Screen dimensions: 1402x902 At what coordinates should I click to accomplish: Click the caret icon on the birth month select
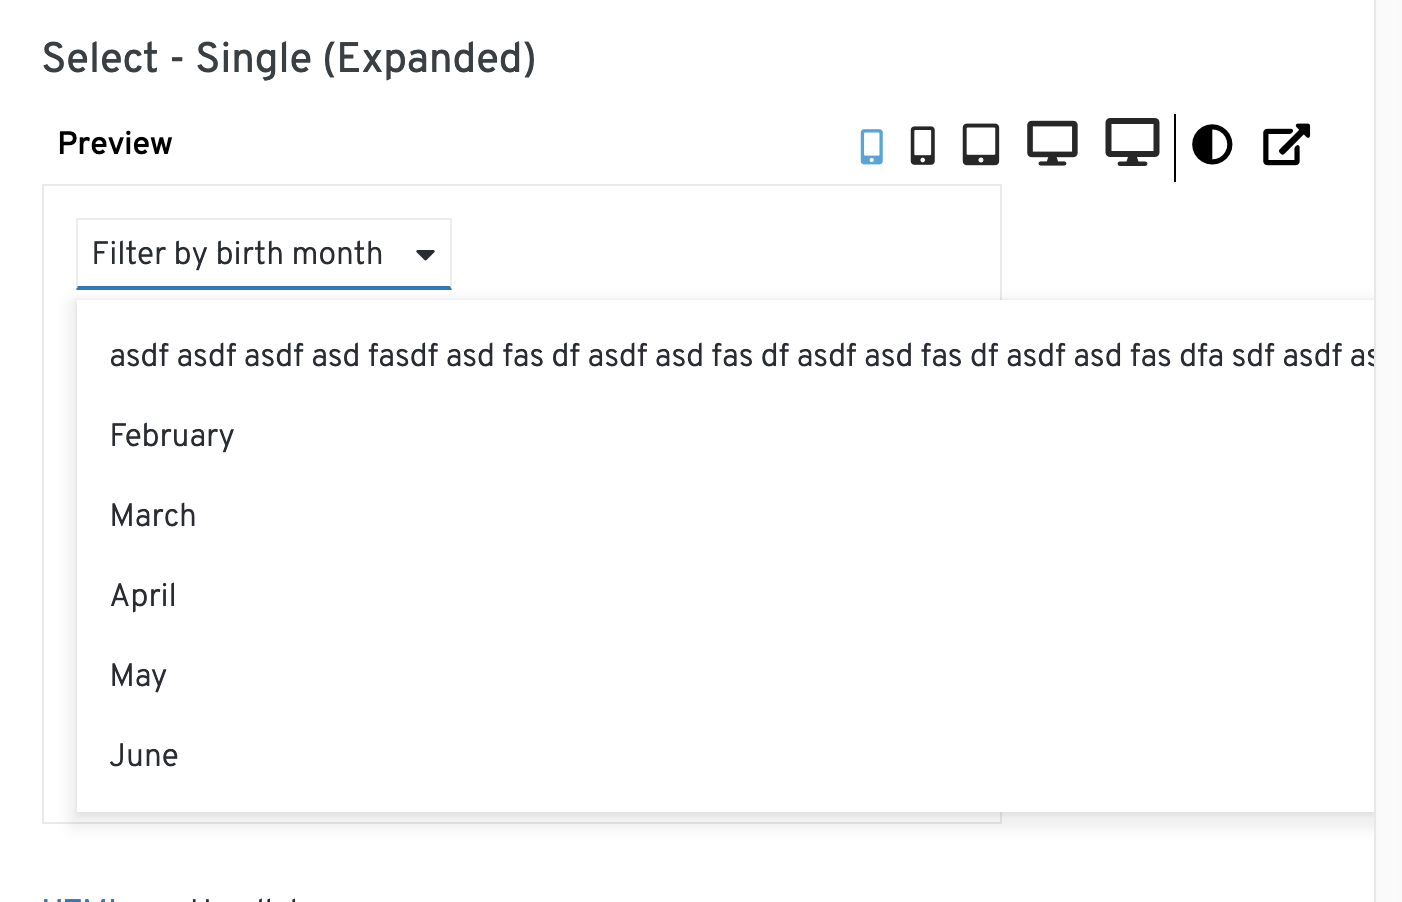point(427,253)
